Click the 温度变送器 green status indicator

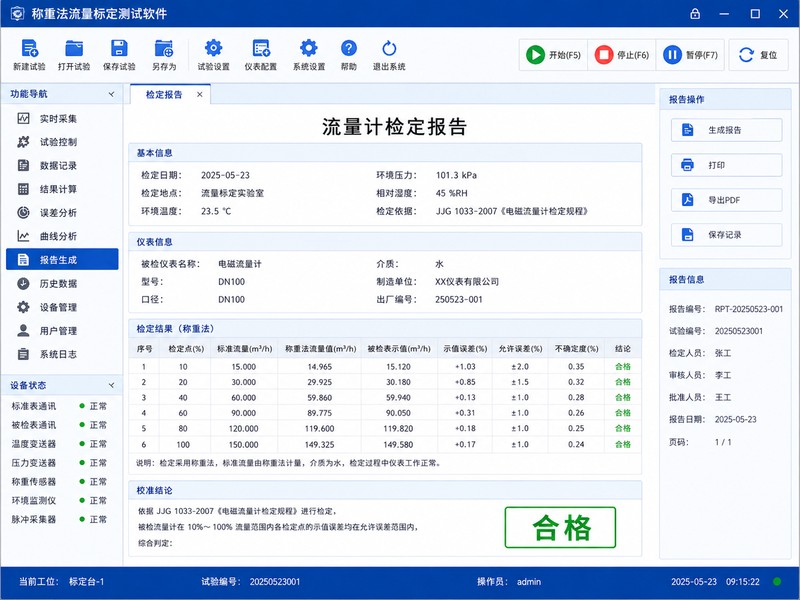click(x=82, y=444)
